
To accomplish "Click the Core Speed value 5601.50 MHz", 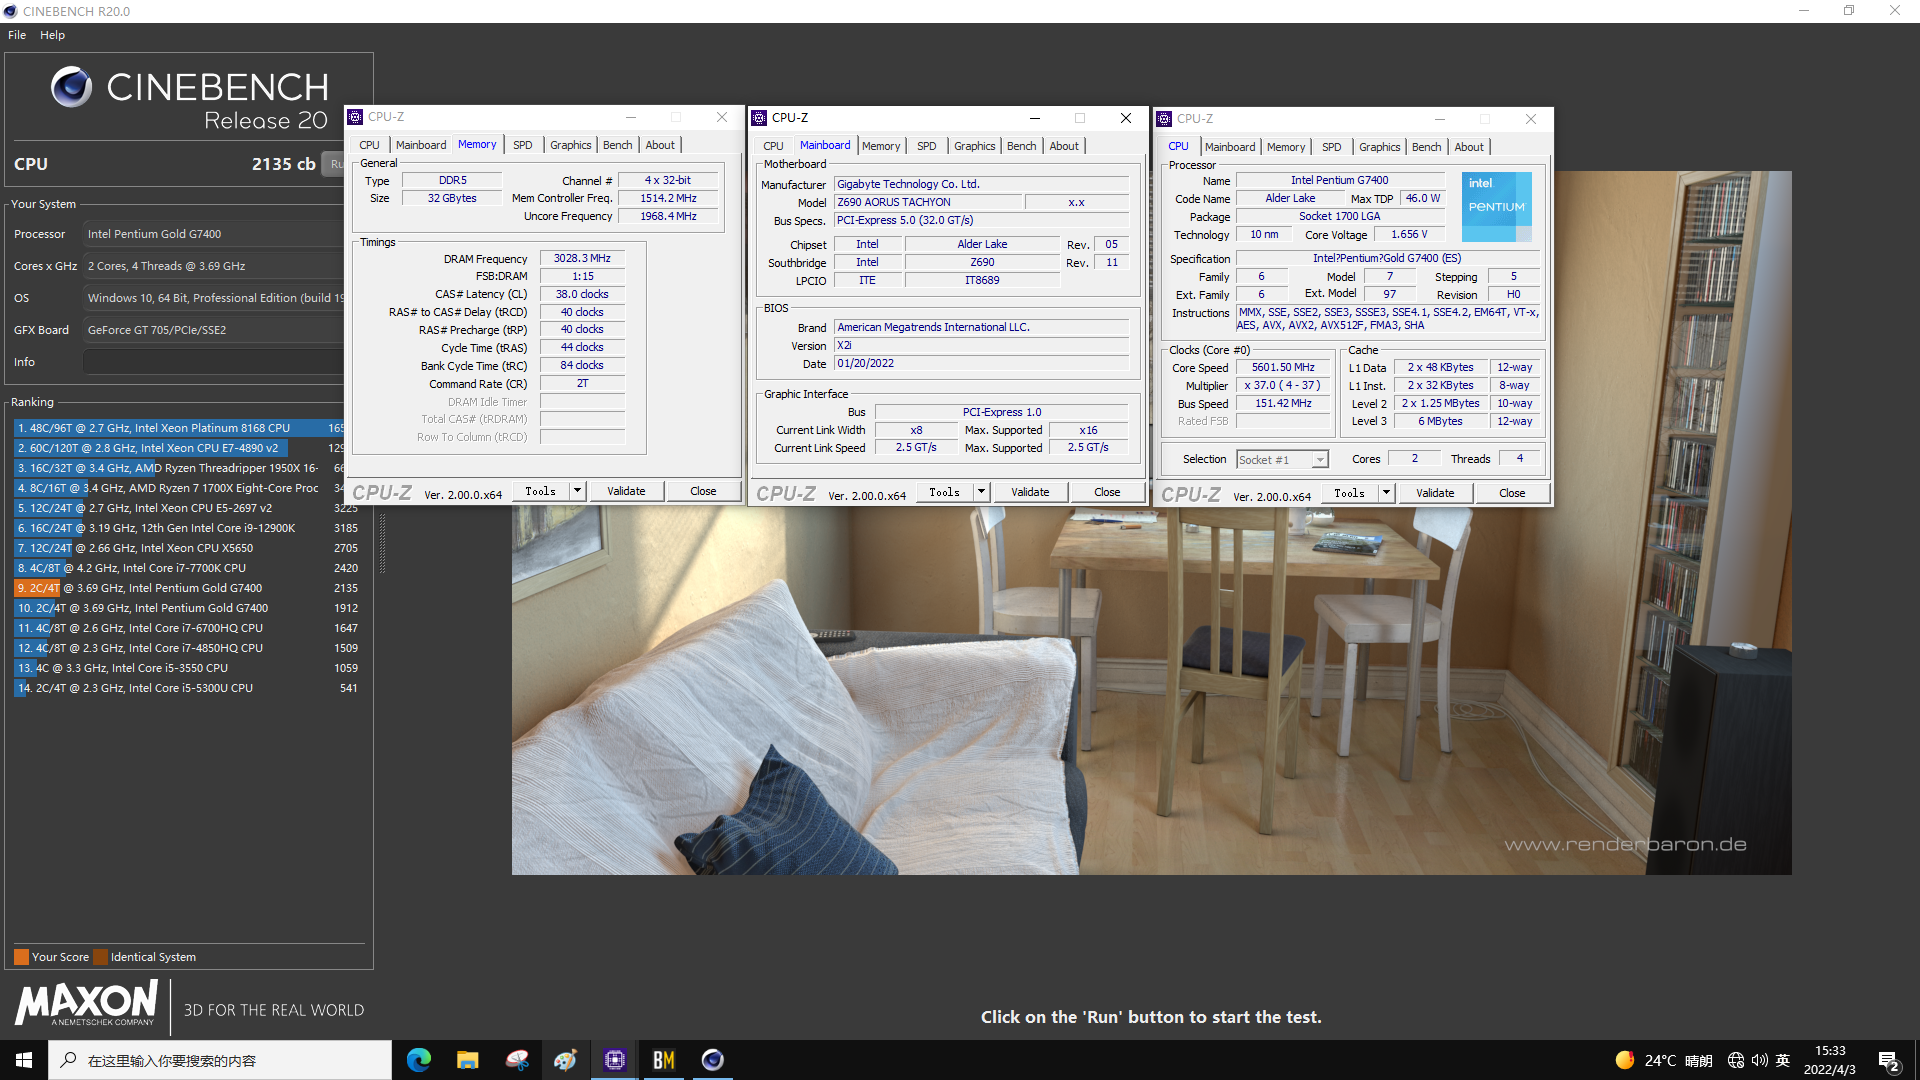I will [x=1283, y=367].
